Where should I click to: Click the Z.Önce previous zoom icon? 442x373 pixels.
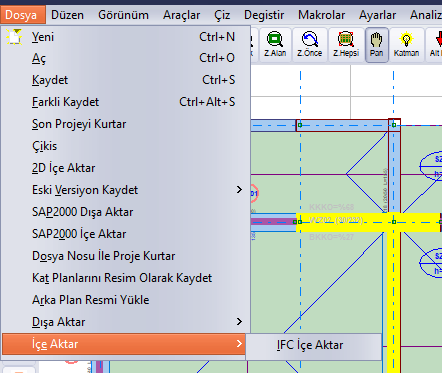click(x=310, y=45)
